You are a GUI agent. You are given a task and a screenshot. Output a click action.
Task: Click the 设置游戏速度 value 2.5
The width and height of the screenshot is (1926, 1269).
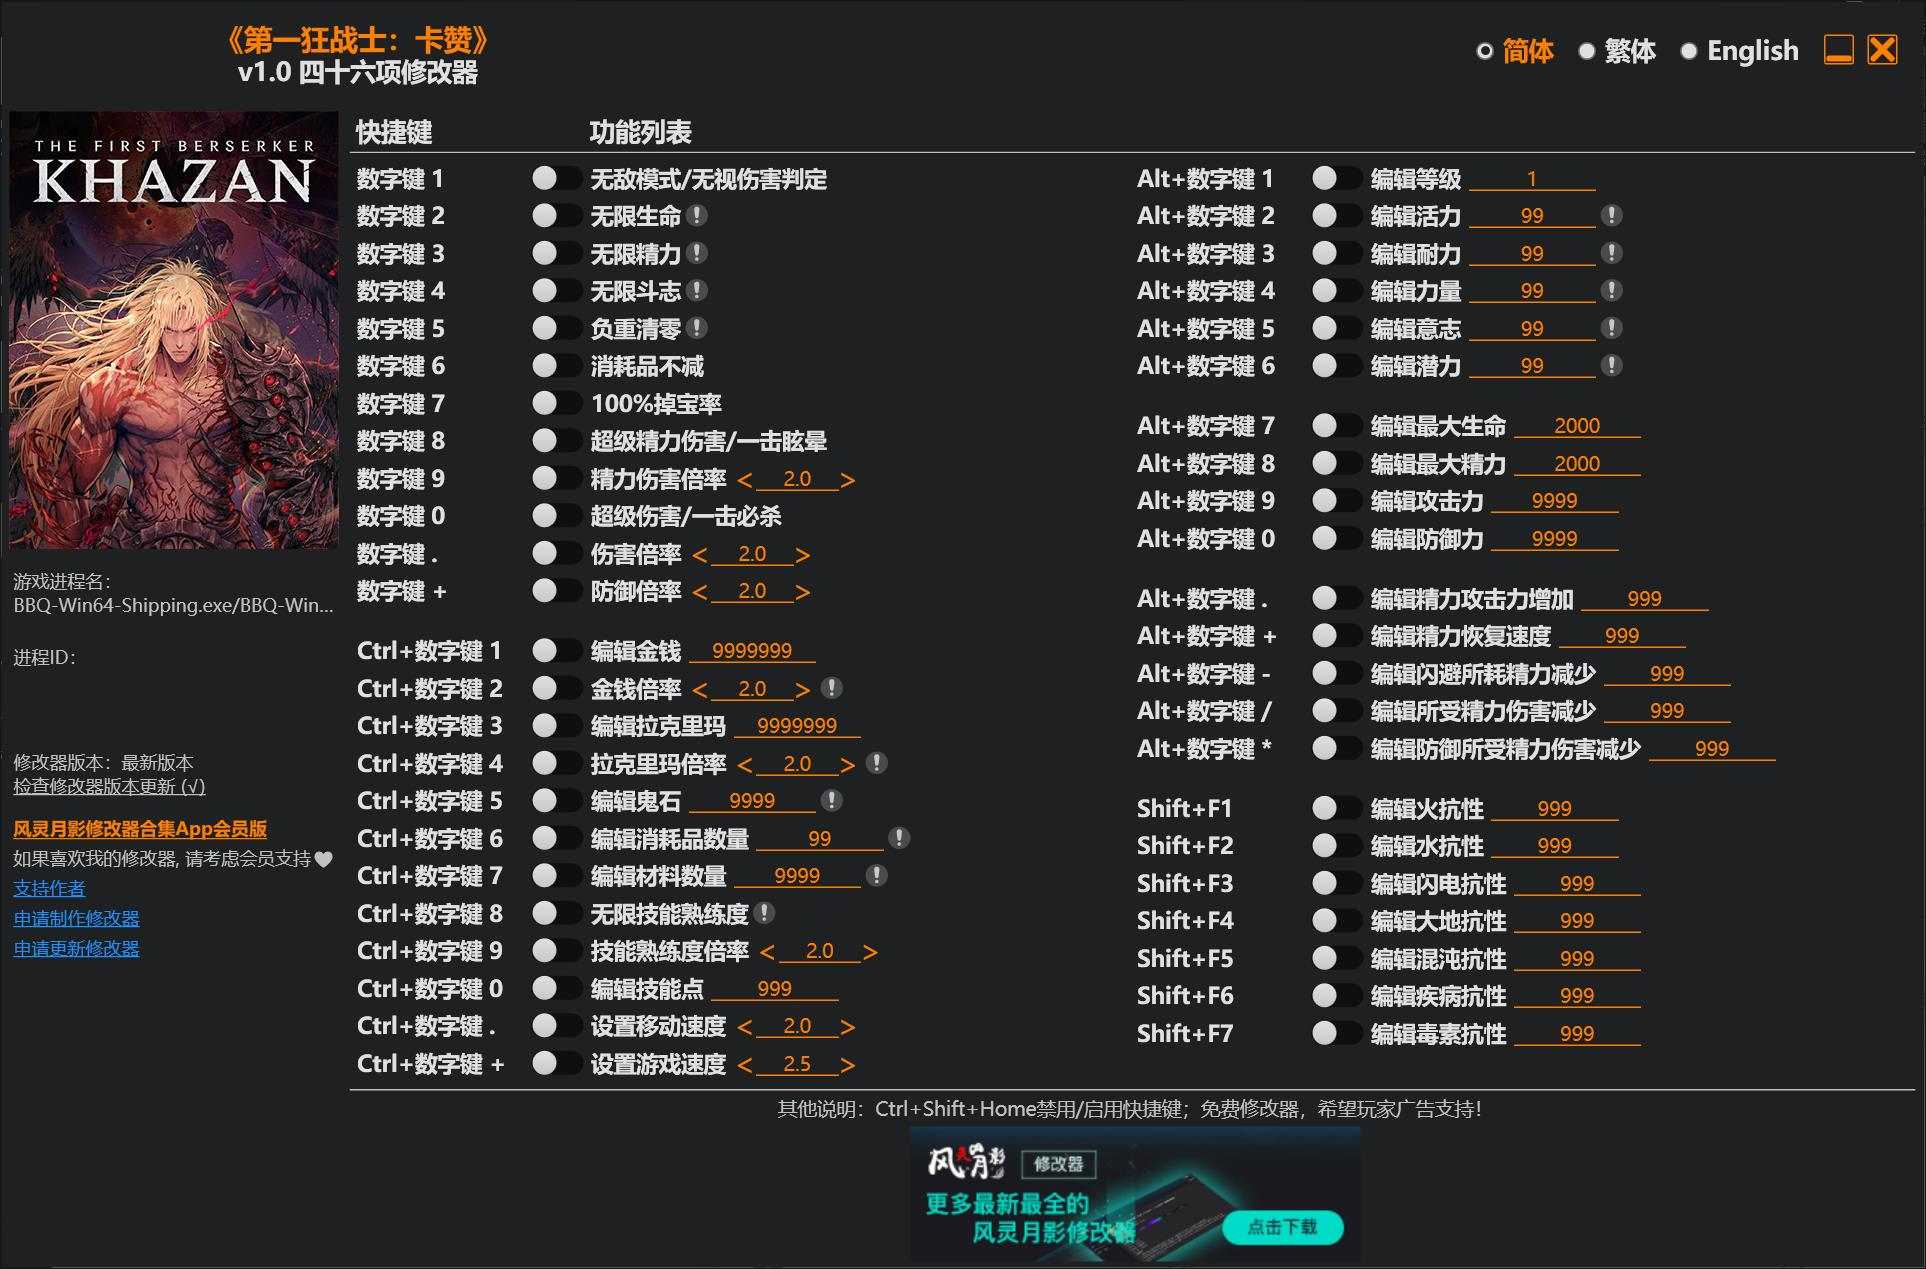pos(797,1064)
